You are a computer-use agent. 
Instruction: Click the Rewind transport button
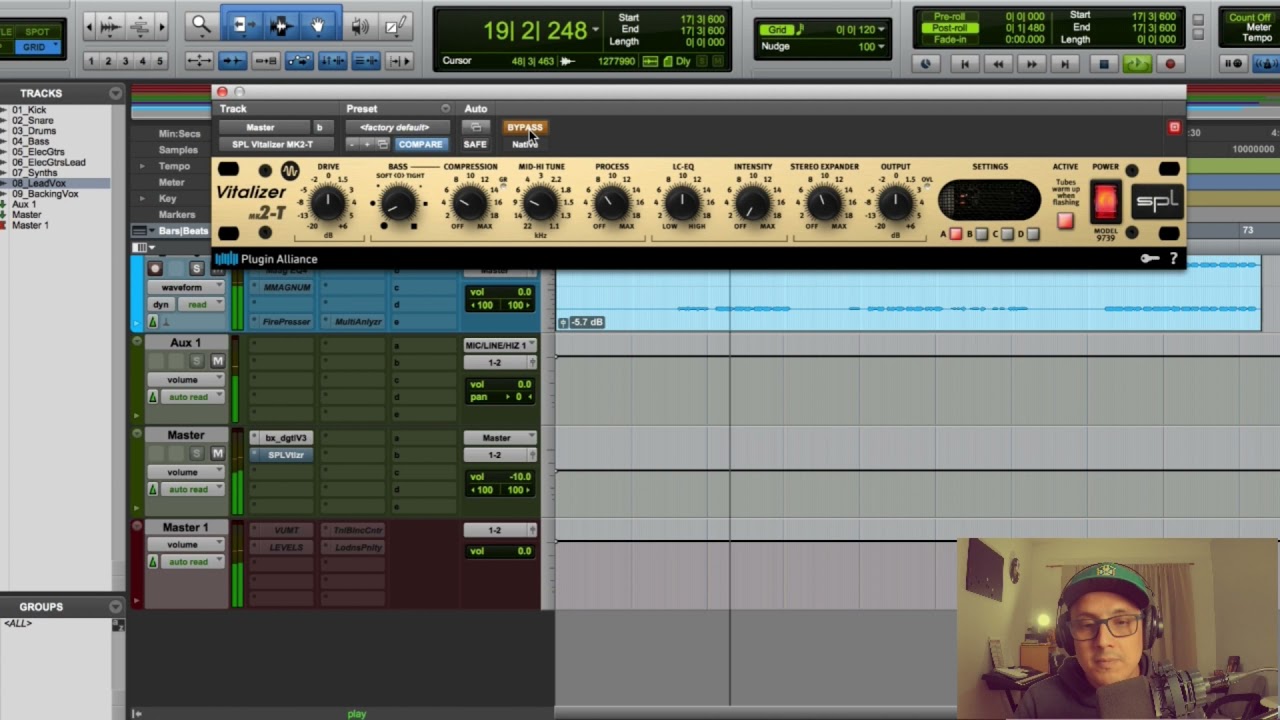(x=998, y=64)
